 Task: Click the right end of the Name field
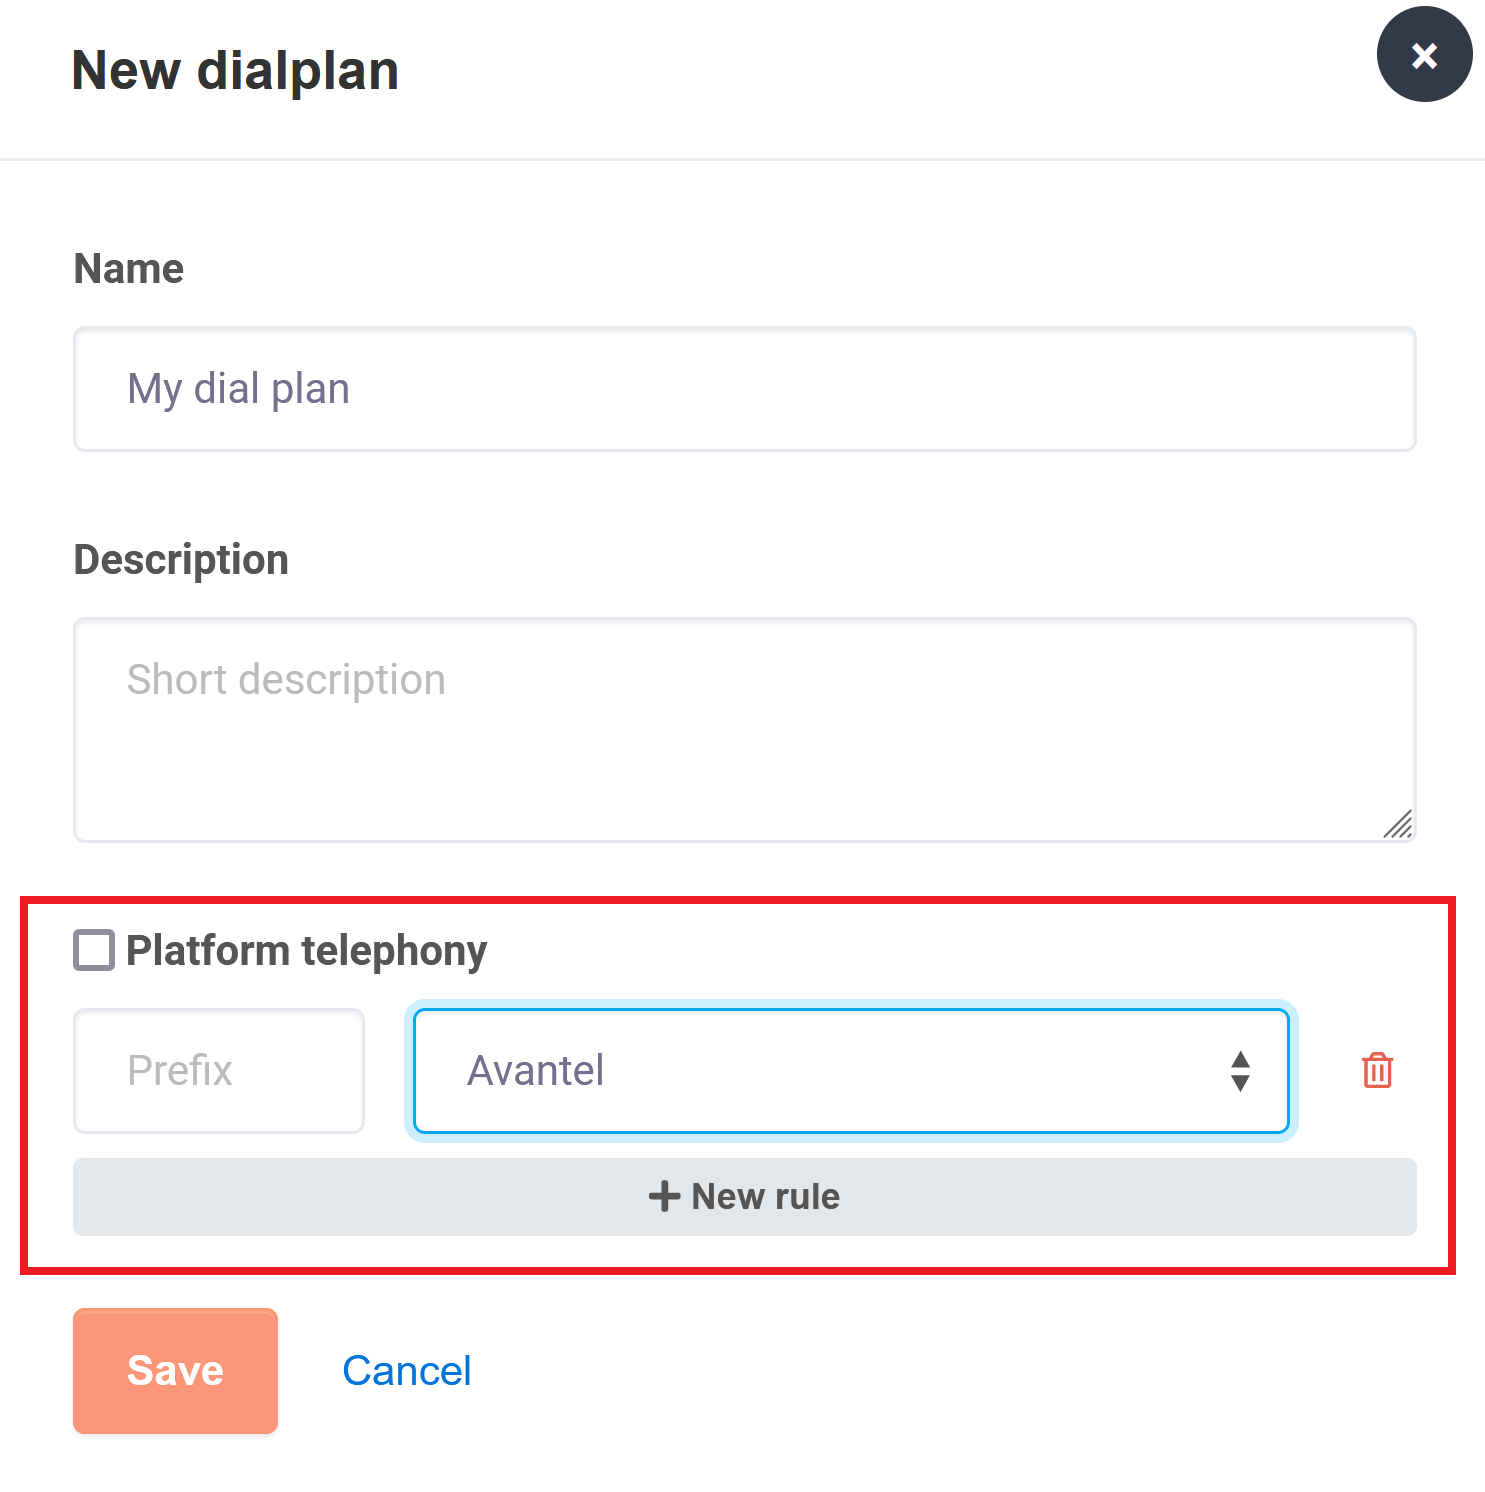click(1350, 389)
